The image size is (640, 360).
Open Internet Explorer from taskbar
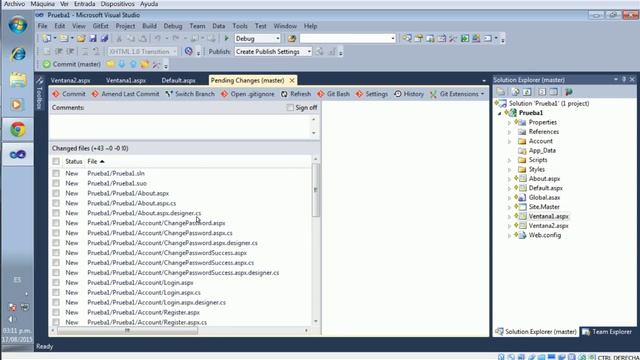point(18,54)
